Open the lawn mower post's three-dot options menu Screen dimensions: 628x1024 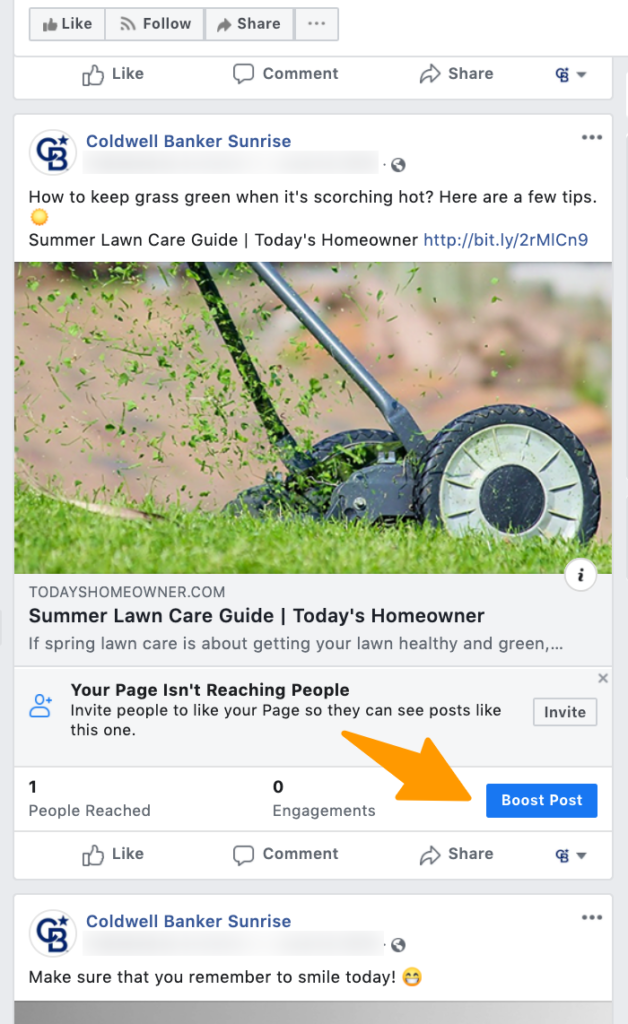coord(591,137)
